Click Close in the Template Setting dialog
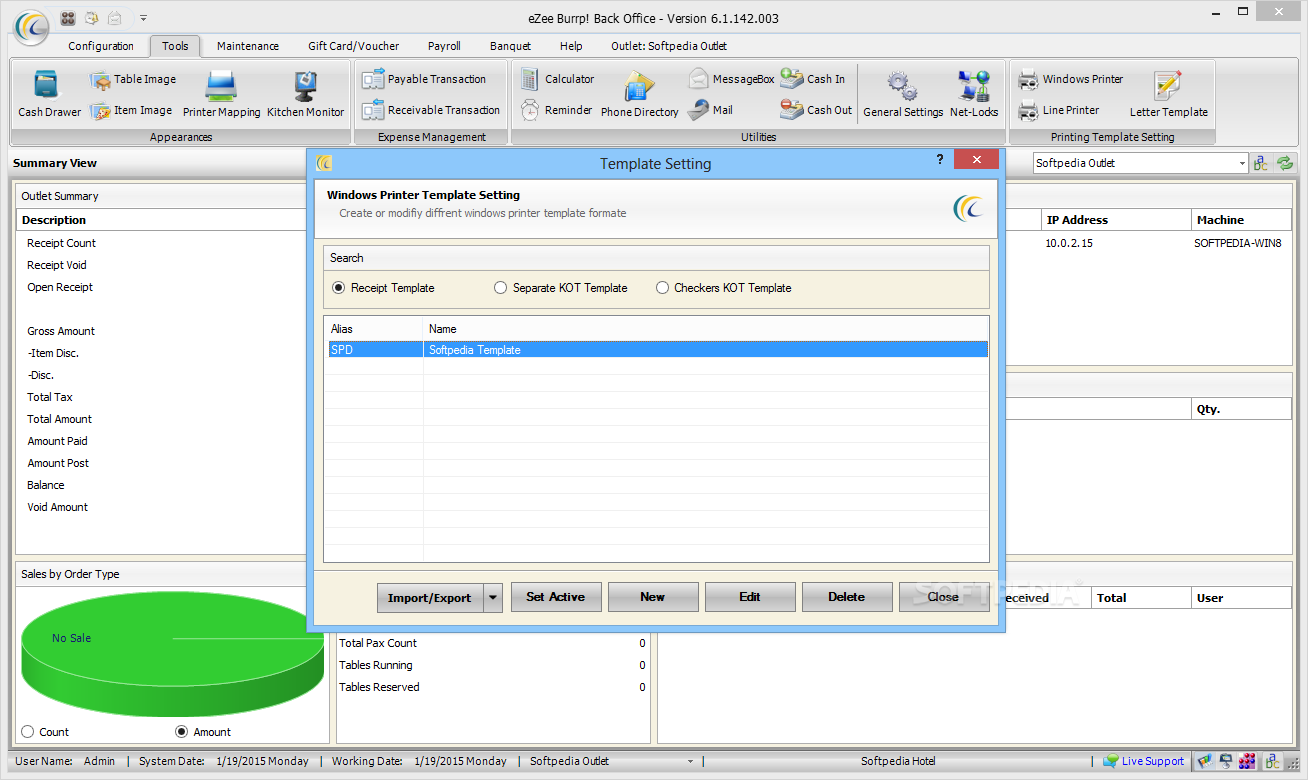Image resolution: width=1308 pixels, height=780 pixels. tap(944, 597)
